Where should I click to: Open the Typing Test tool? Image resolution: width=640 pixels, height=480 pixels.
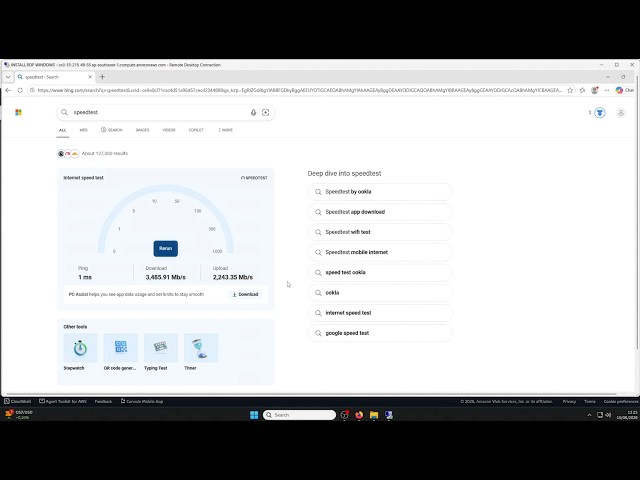(x=160, y=352)
